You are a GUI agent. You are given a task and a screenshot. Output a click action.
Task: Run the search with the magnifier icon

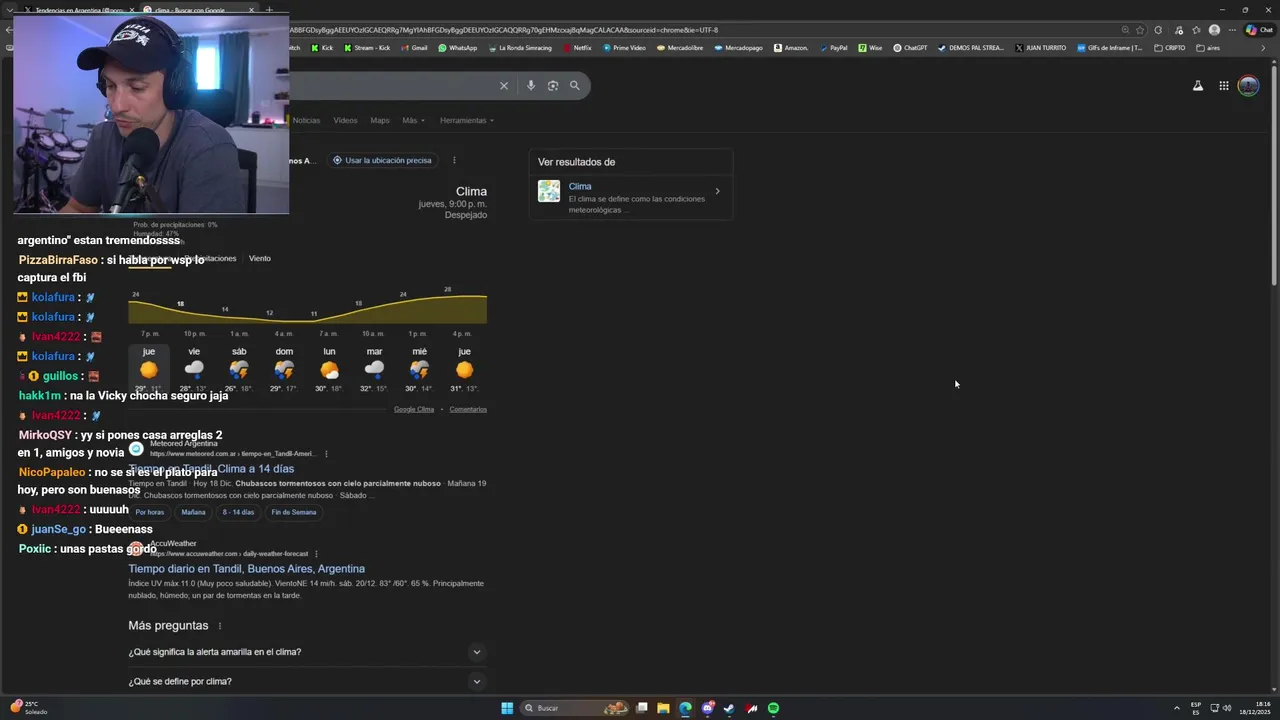point(575,86)
